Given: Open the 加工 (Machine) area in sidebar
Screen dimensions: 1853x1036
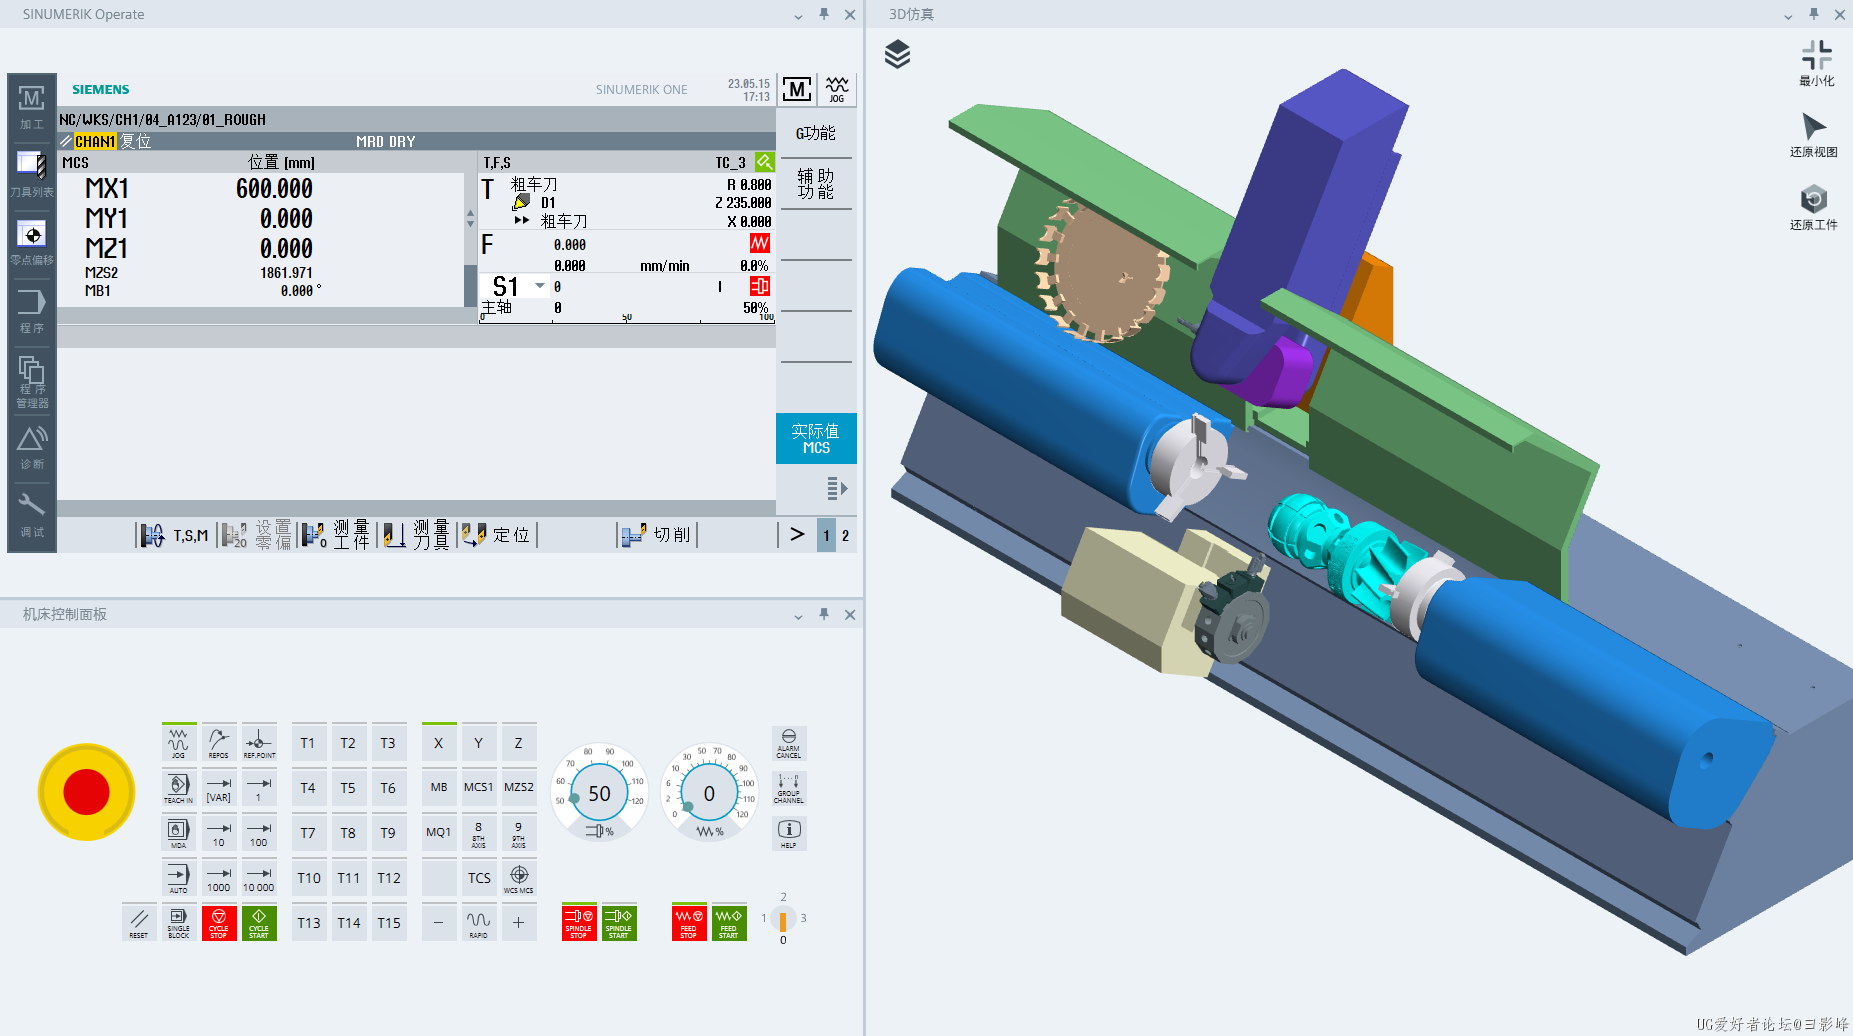Looking at the screenshot, I should (x=32, y=108).
